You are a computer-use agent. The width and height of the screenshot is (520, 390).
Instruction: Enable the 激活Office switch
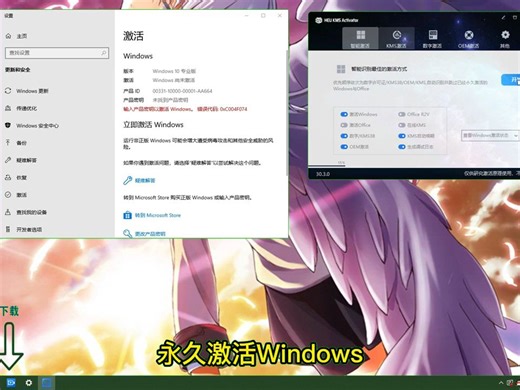tap(344, 125)
